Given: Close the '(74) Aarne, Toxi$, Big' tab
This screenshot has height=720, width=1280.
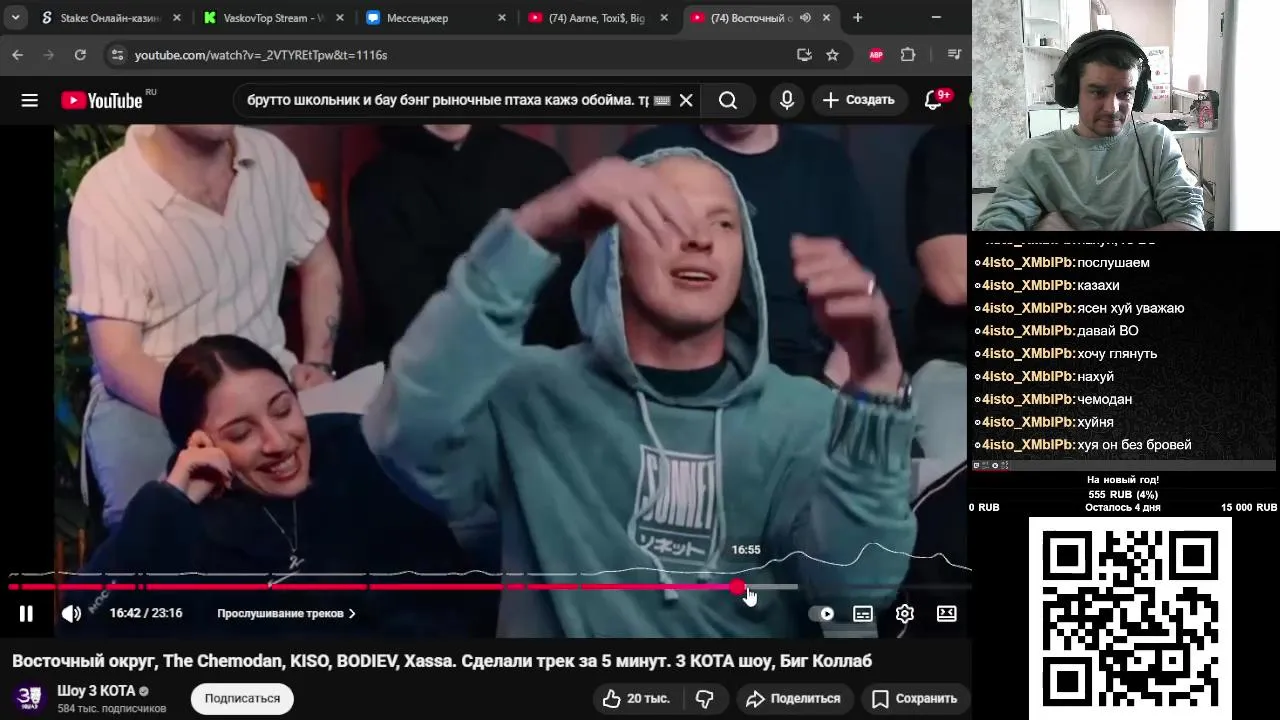Looking at the screenshot, I should pyautogui.click(x=664, y=18).
